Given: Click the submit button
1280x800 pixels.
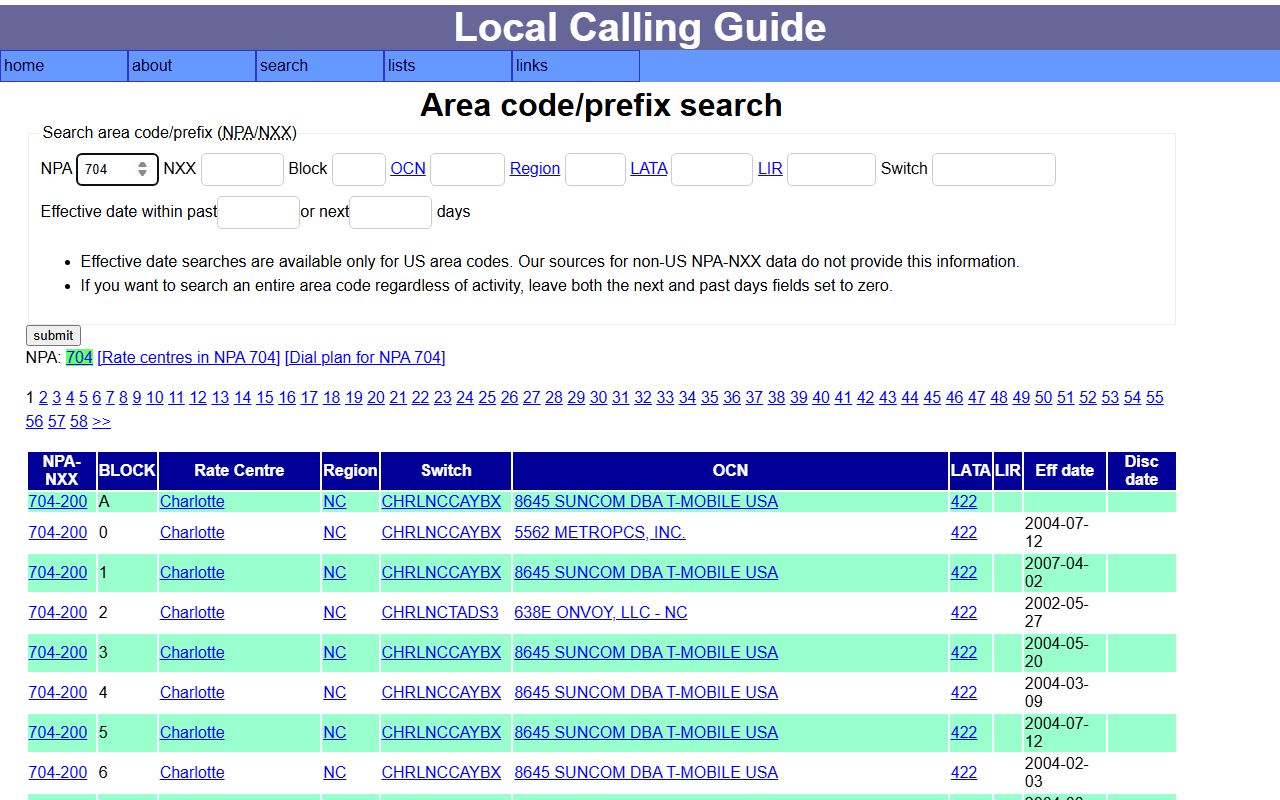Looking at the screenshot, I should tap(53, 336).
